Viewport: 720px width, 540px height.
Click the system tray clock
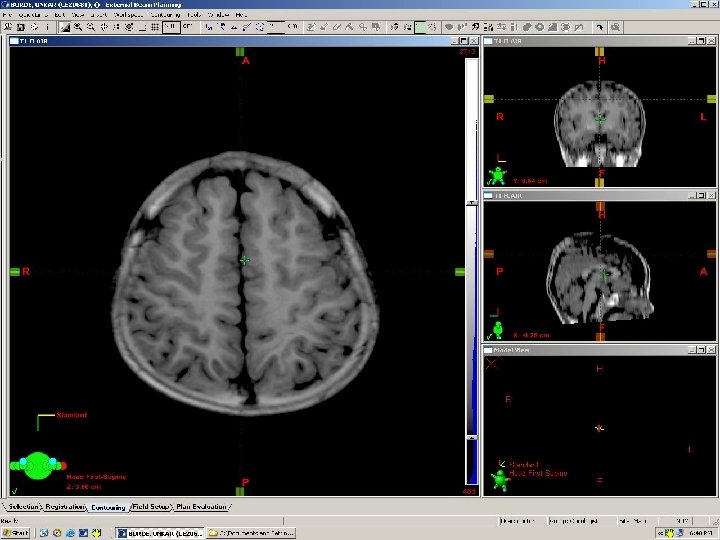(701, 533)
